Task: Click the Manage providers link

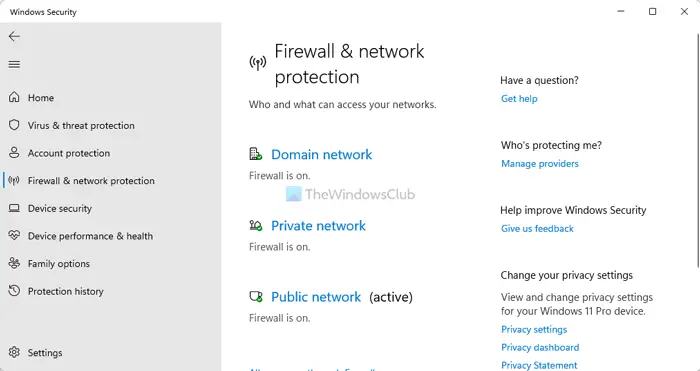Action: [x=539, y=164]
